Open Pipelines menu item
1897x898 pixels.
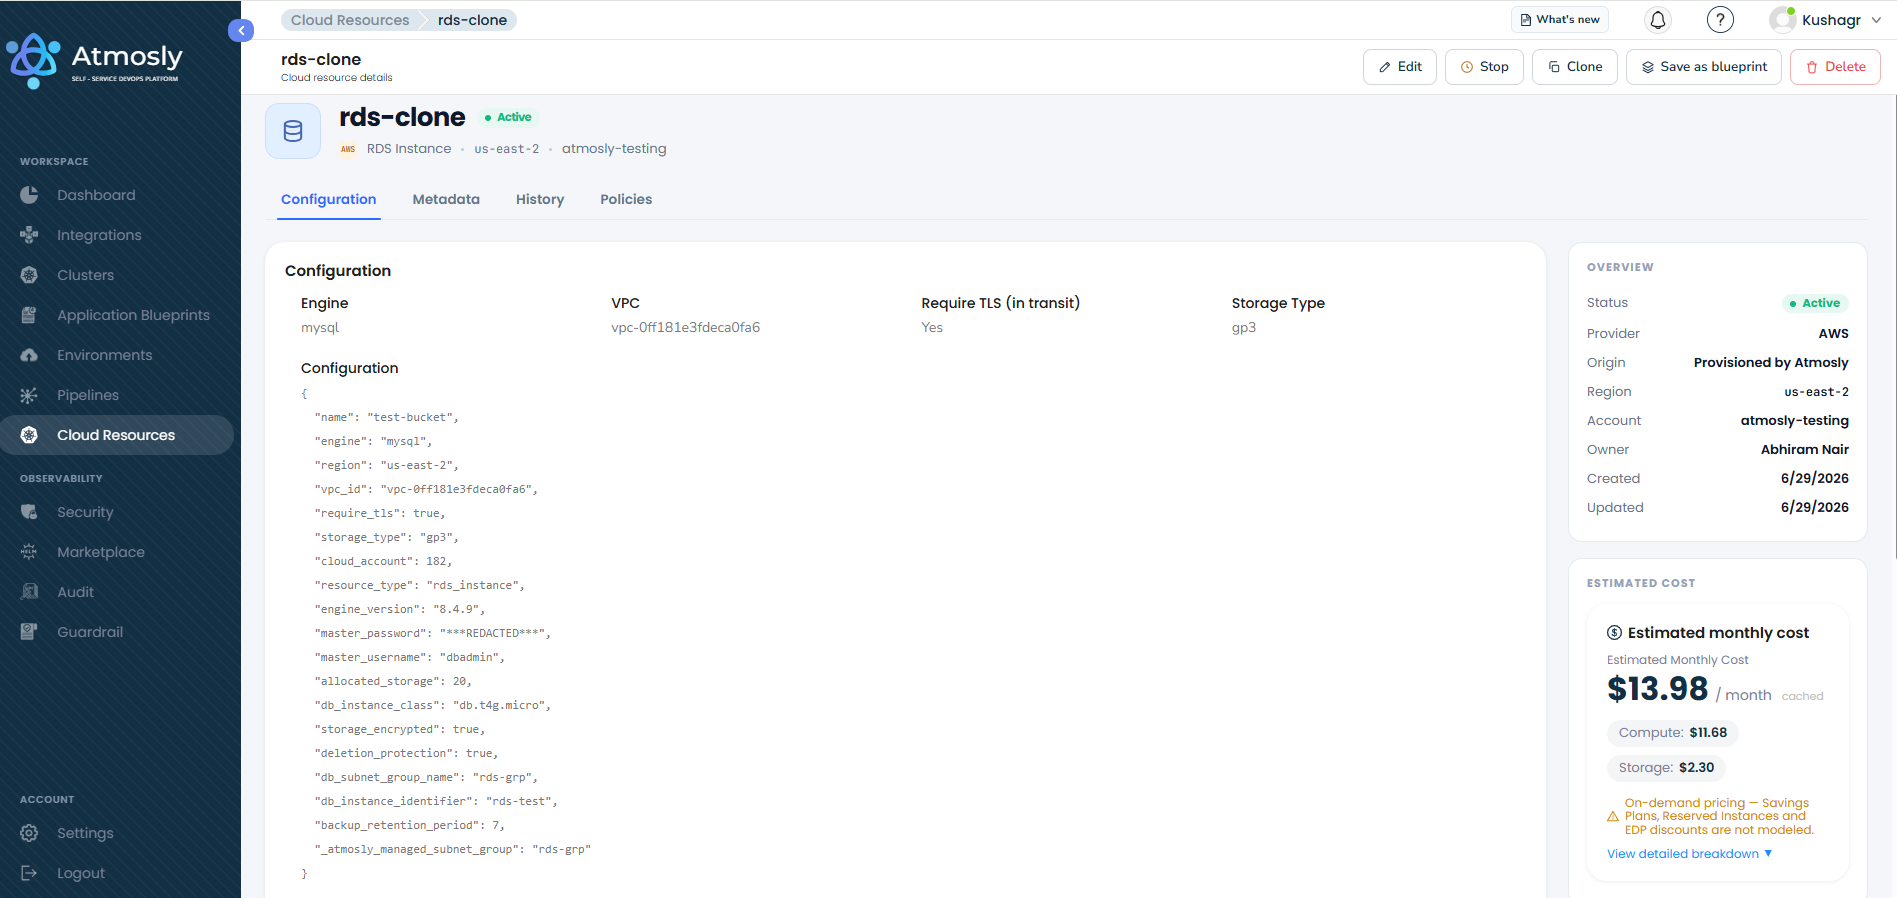pyautogui.click(x=117, y=395)
